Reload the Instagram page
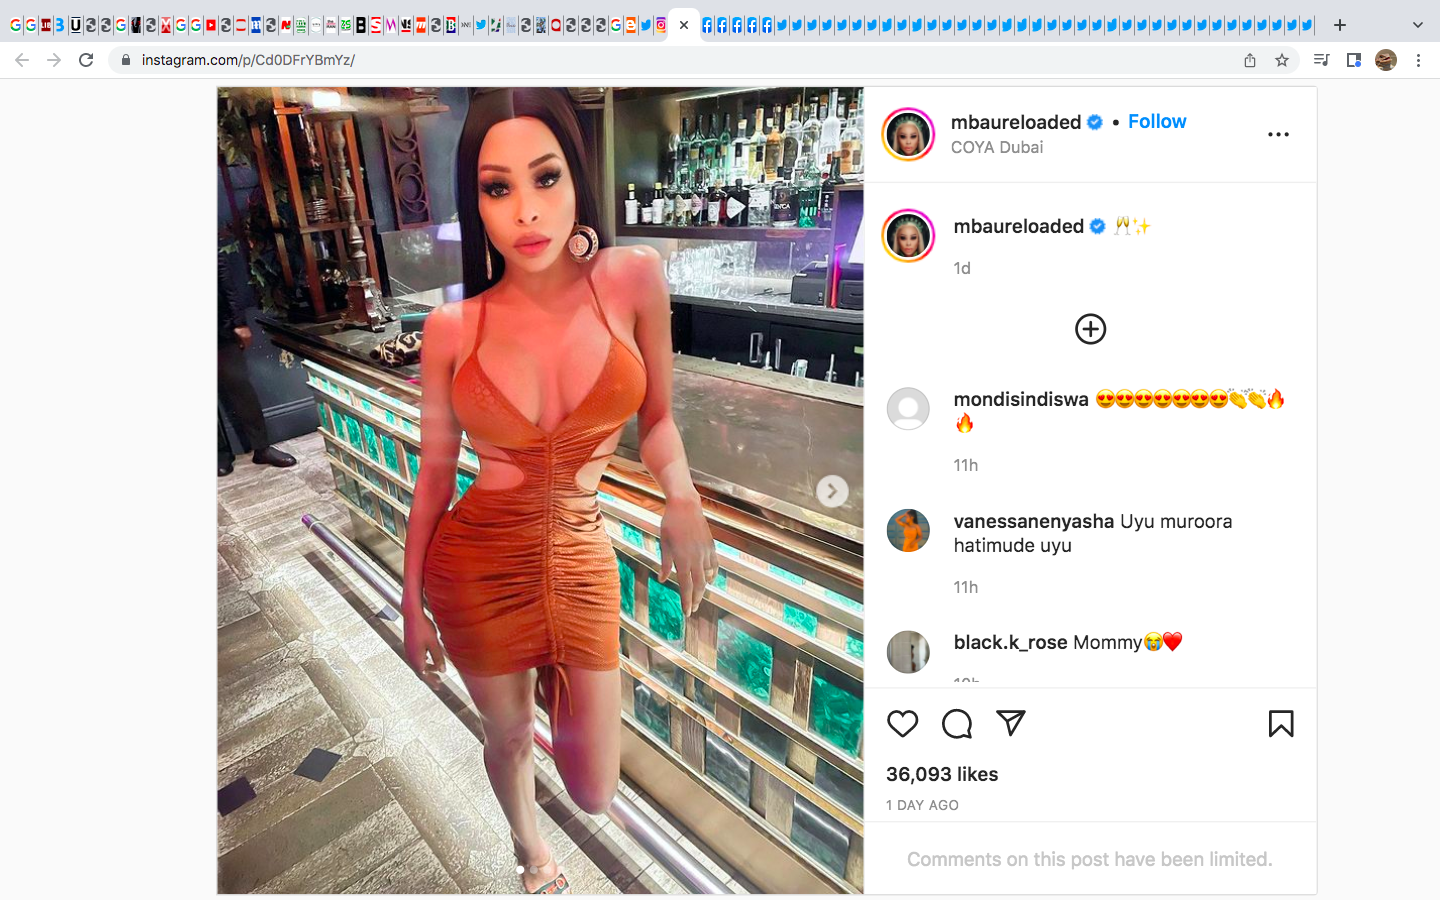Viewport: 1440px width, 900px height. click(86, 60)
